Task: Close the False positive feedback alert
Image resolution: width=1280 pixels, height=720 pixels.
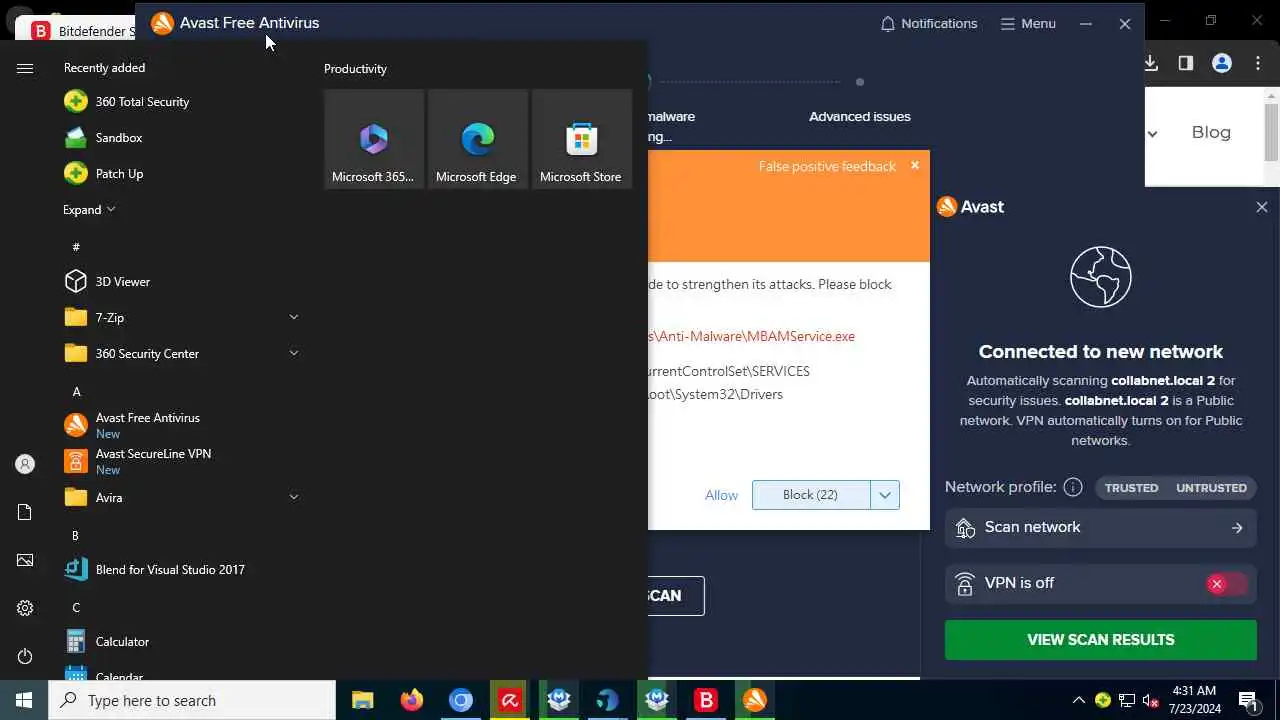Action: (914, 165)
